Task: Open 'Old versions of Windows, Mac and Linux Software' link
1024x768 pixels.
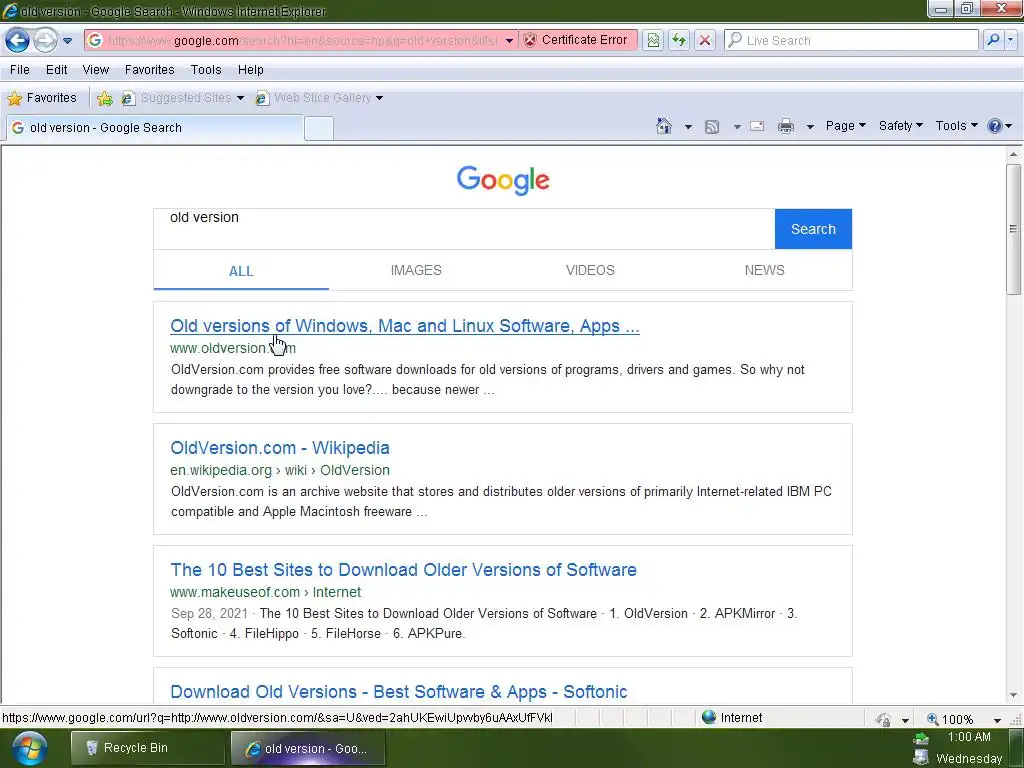Action: [x=405, y=326]
